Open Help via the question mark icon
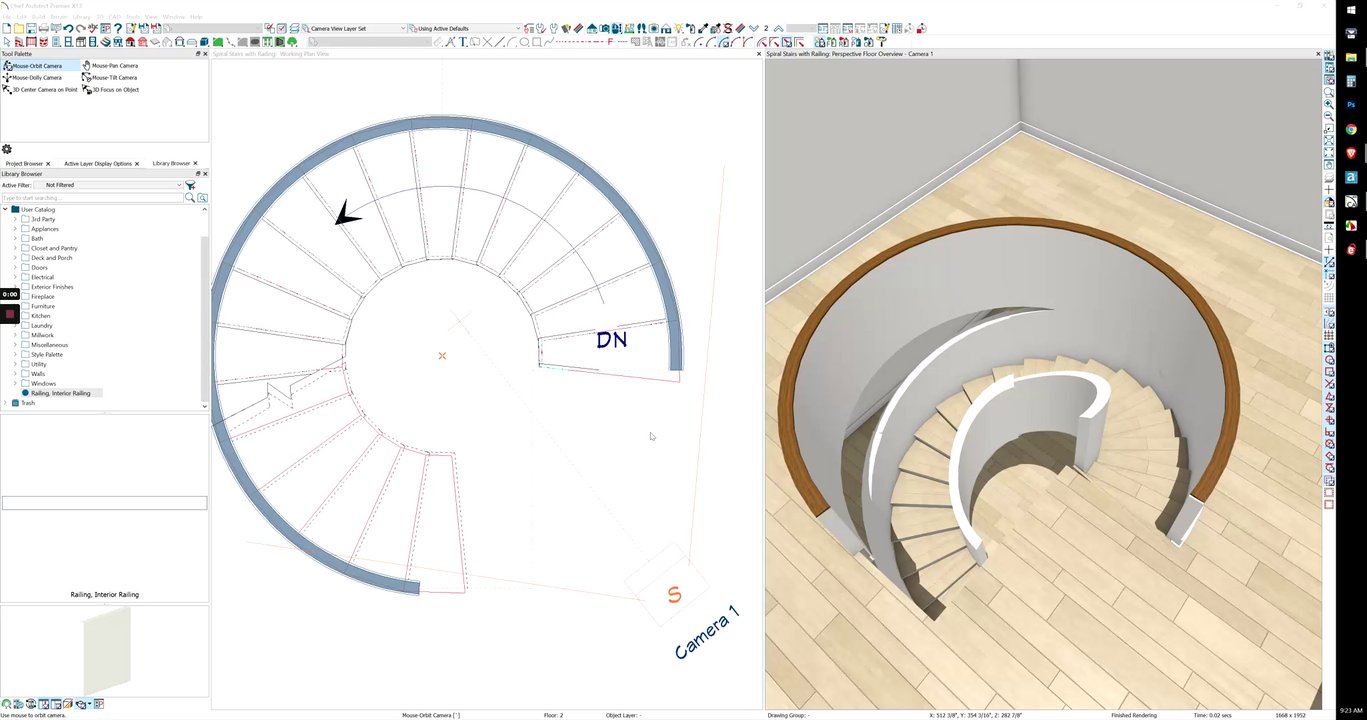Image resolution: width=1367 pixels, height=720 pixels. point(118,29)
